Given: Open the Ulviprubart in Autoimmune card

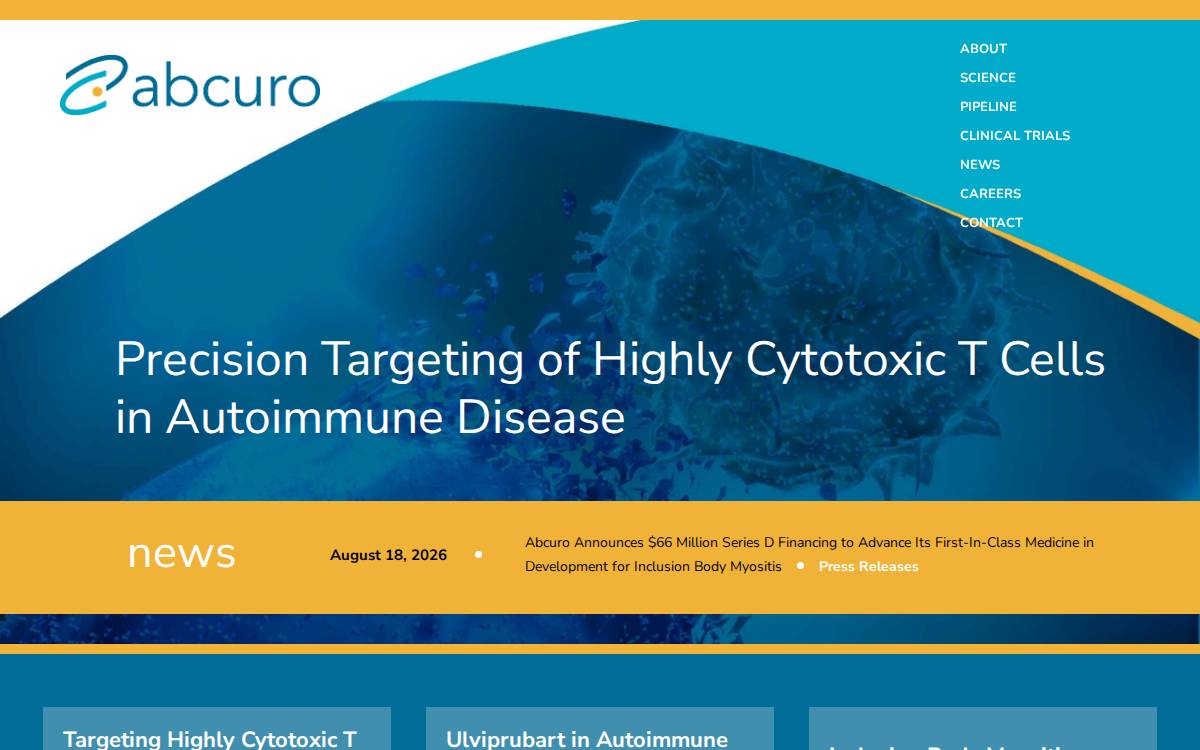Looking at the screenshot, I should click(x=599, y=729).
